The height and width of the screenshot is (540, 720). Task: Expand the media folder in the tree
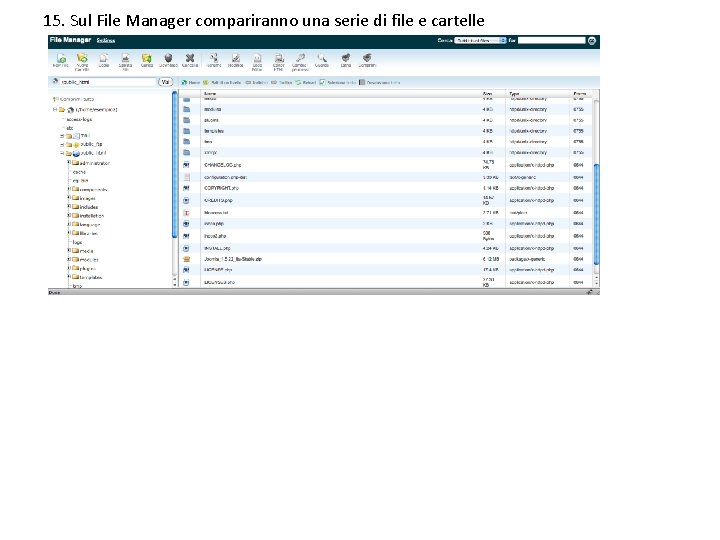coord(69,250)
